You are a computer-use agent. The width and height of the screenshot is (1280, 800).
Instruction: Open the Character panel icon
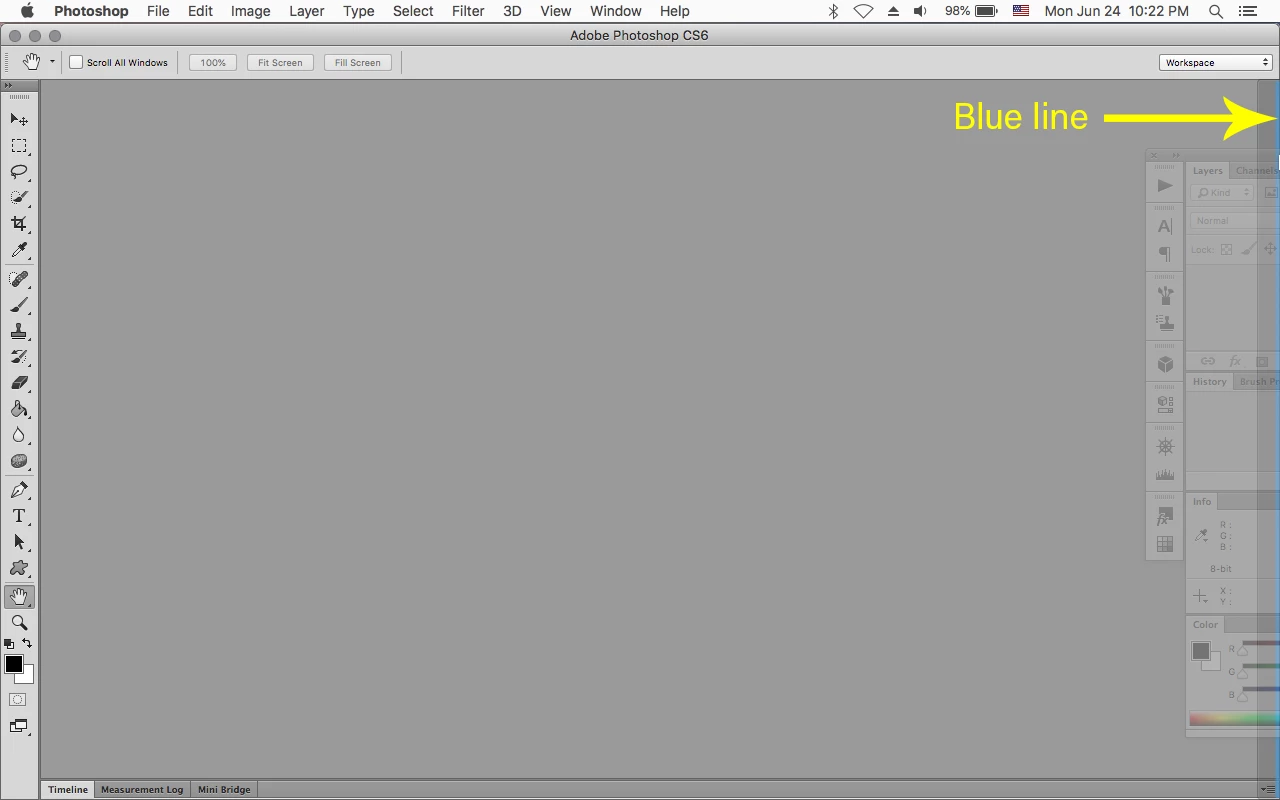1165,227
